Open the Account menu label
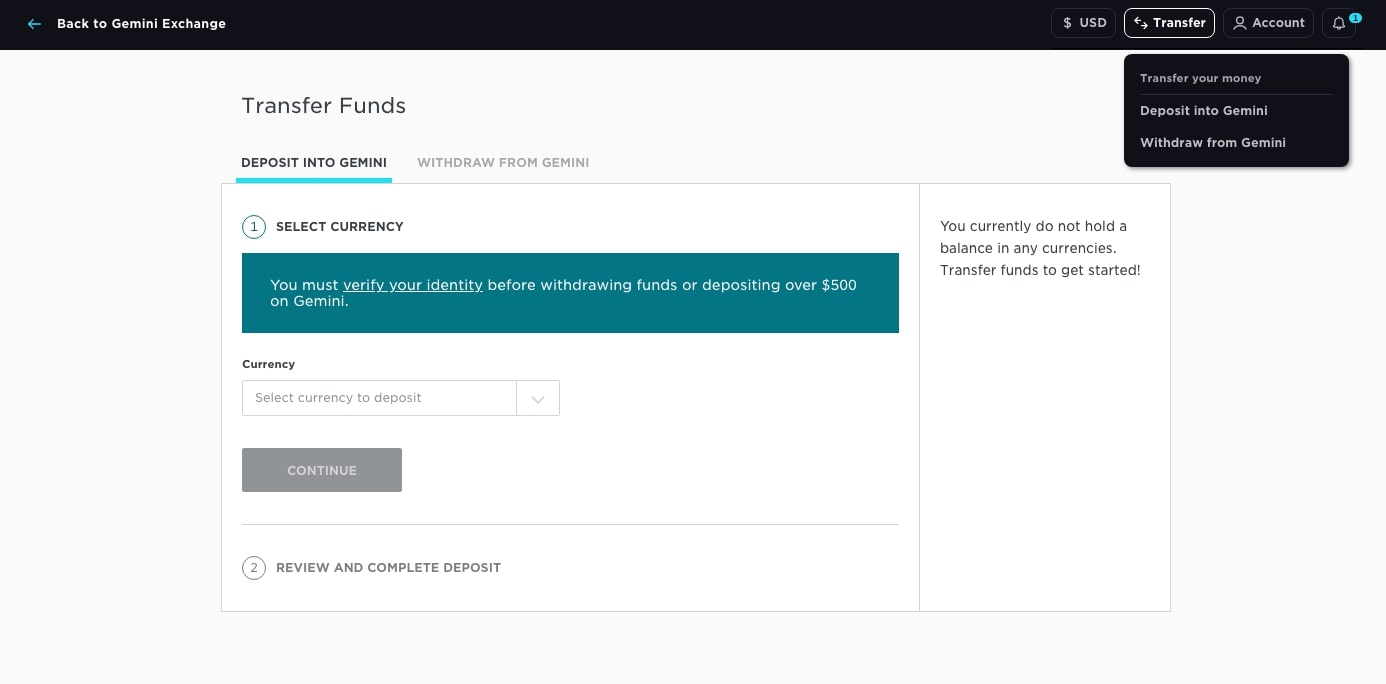Viewport: 1386px width, 684px height. pos(1278,23)
